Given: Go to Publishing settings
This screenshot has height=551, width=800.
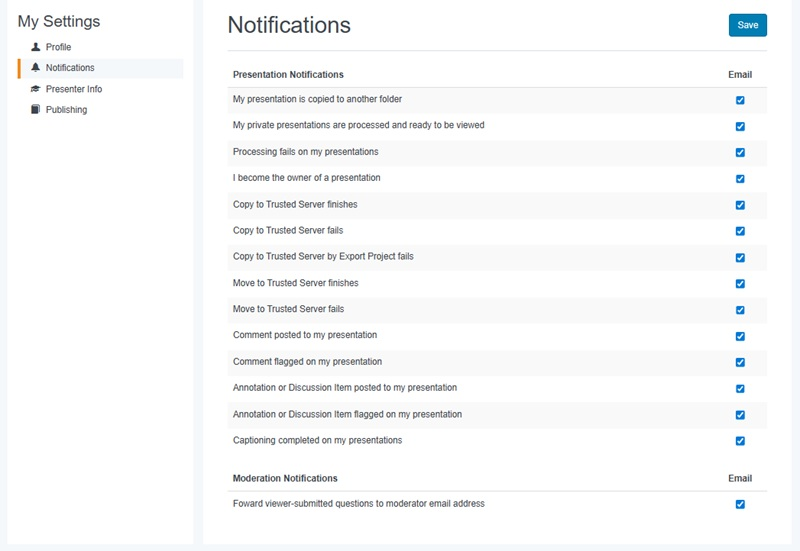Looking at the screenshot, I should [66, 110].
